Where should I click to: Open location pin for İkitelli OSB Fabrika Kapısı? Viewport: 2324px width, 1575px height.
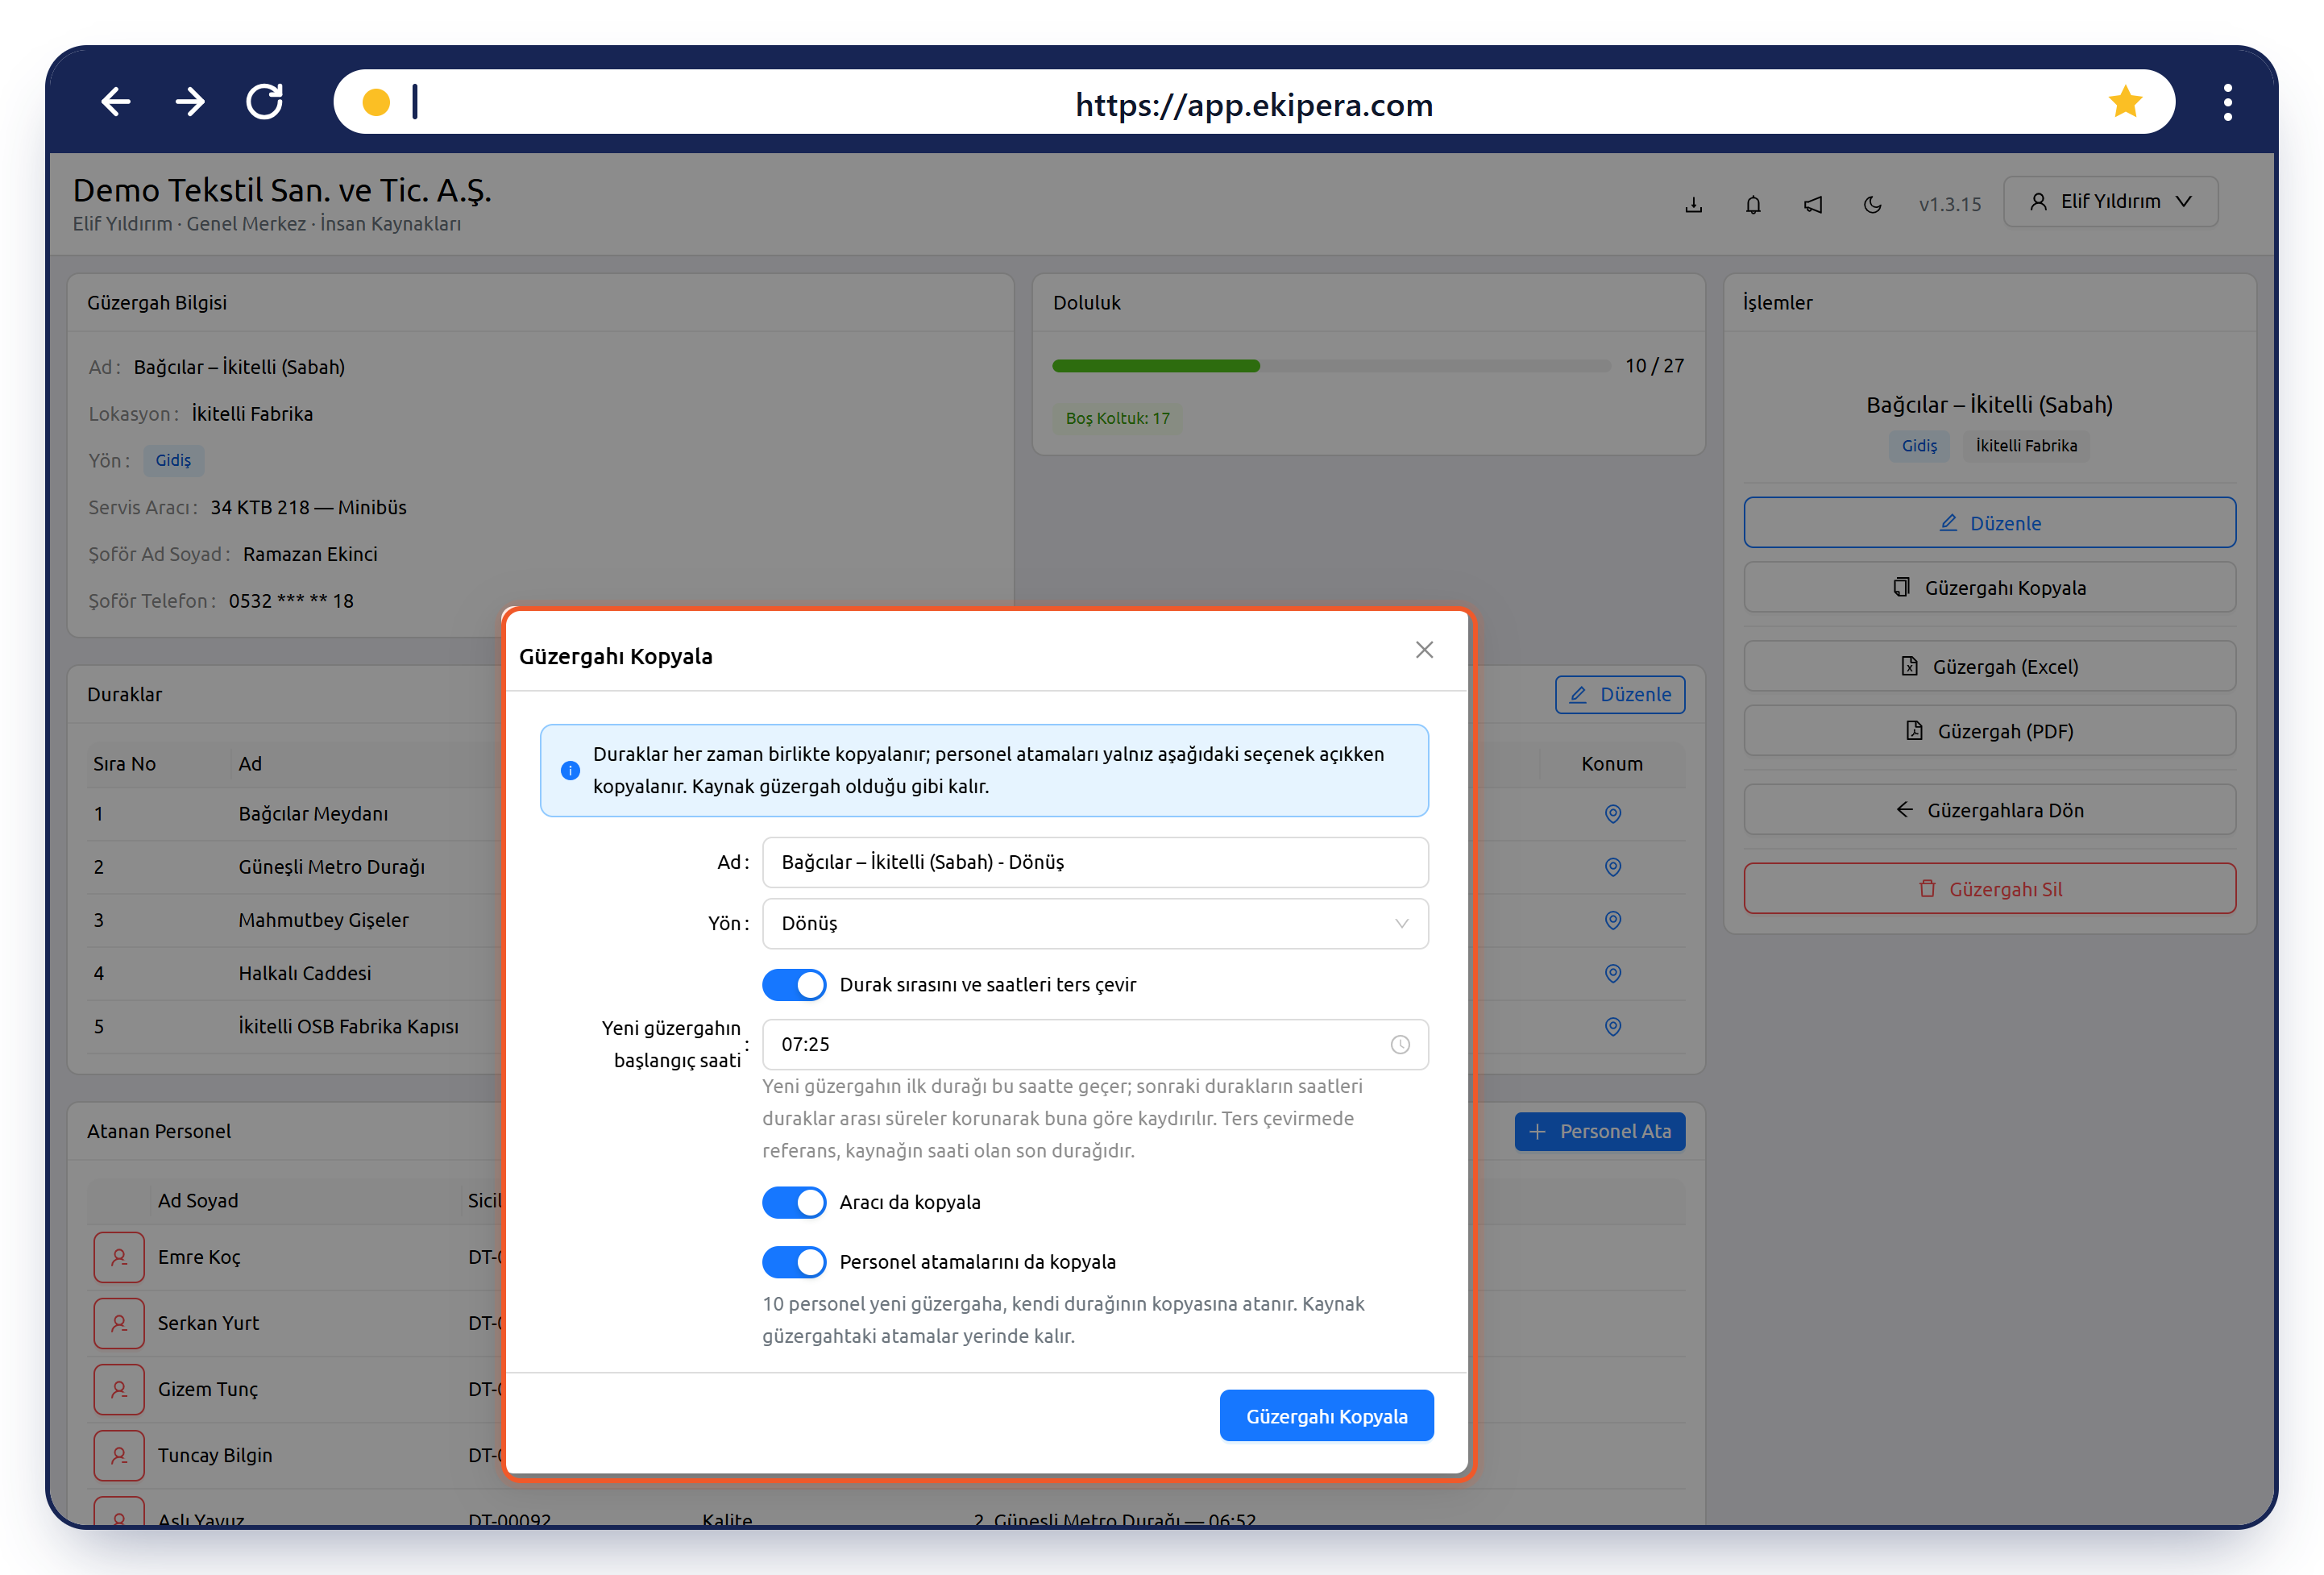(1613, 1026)
